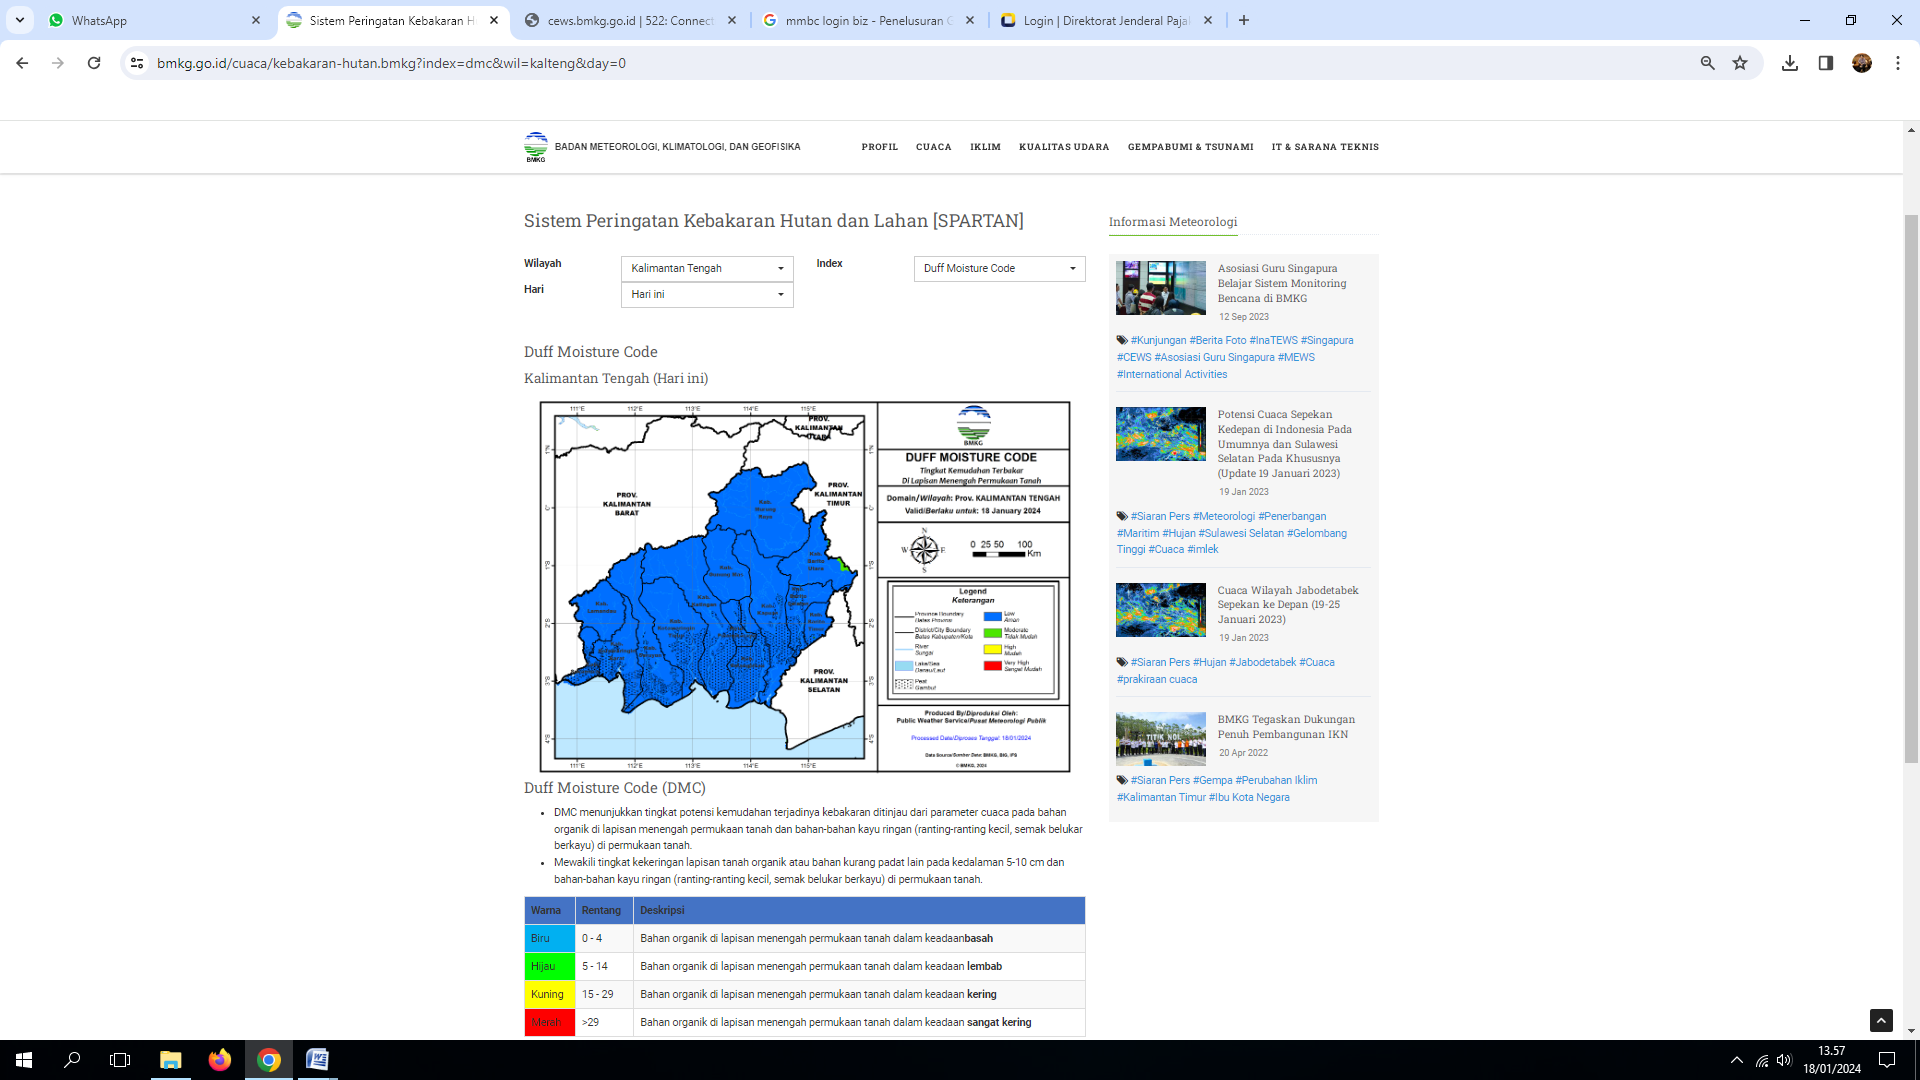Click the browser forward arrow

58,63
